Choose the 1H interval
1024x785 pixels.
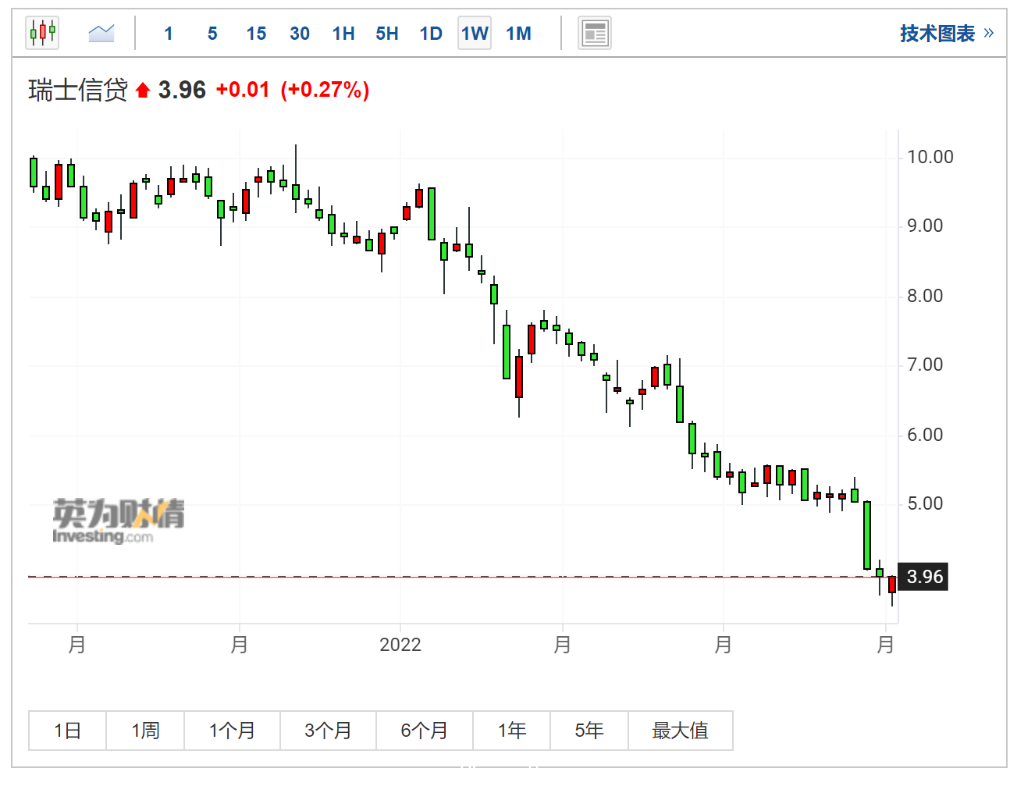pos(344,33)
